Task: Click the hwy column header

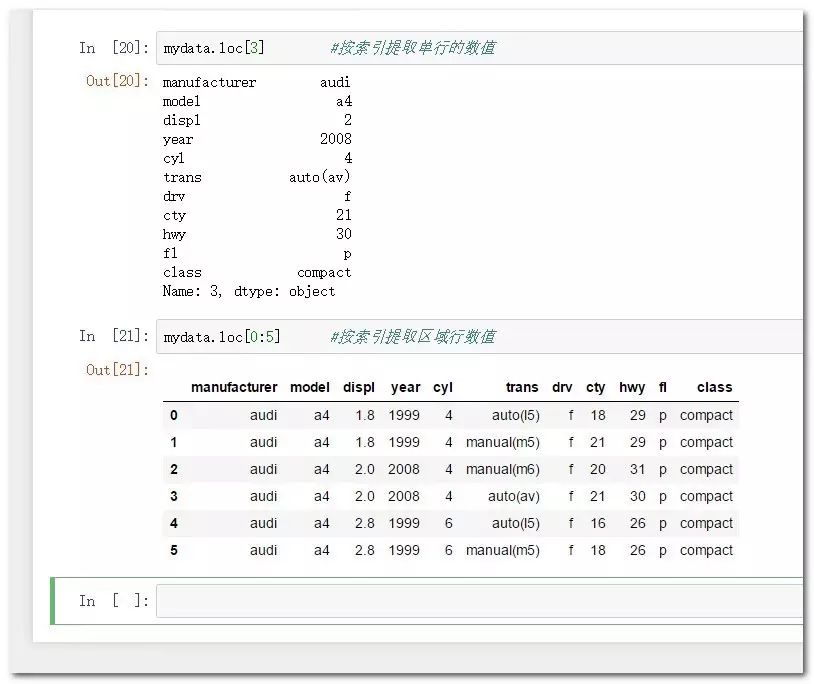Action: (632, 388)
